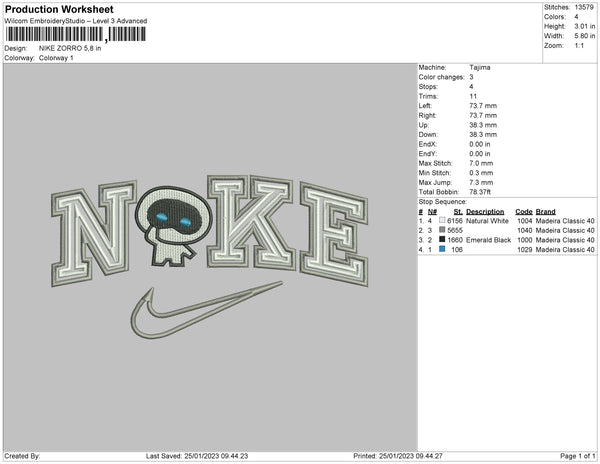This screenshot has height=464, width=600.
Task: Click the 'Trims:' value 11
Action: click(x=473, y=96)
